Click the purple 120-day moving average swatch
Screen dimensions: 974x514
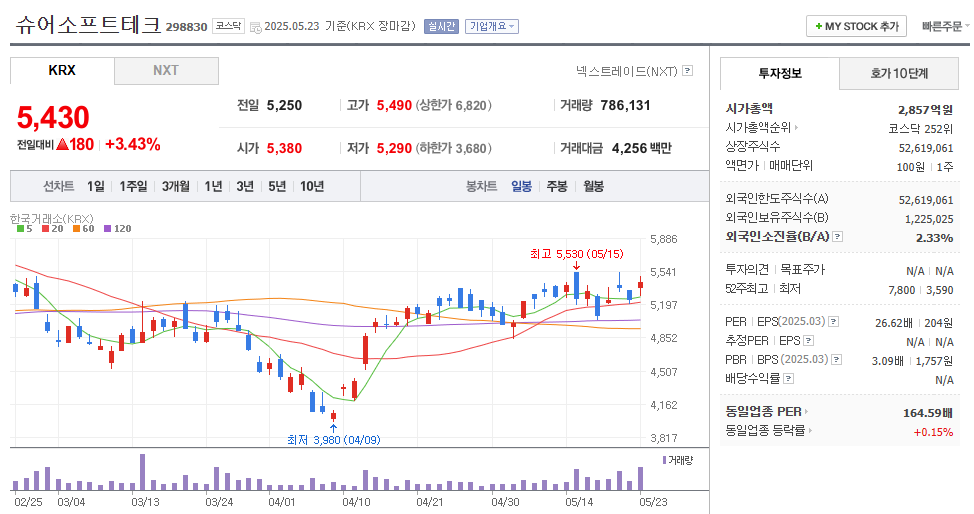point(107,229)
